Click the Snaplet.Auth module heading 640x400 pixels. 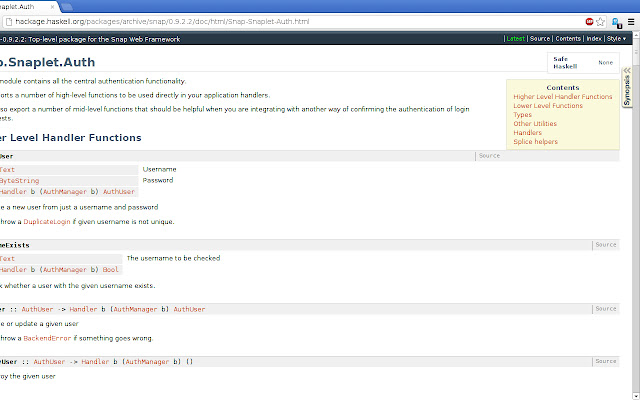pos(48,62)
